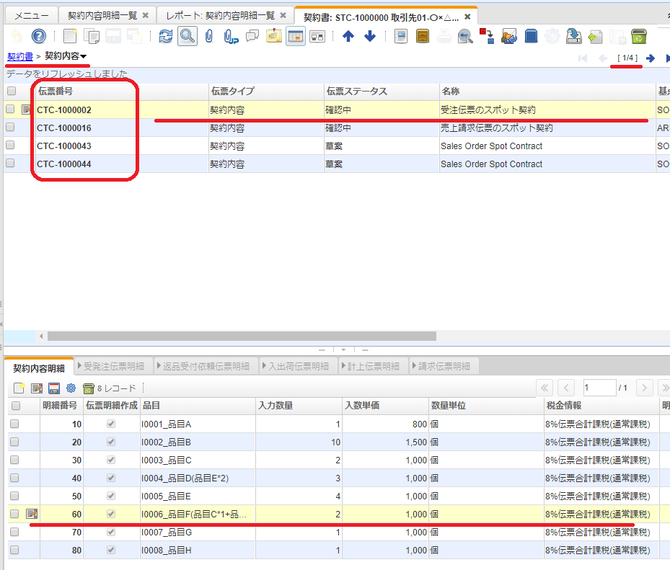Switch to the レポート: 契約内容明細一覧 tab
Screen dimensions: 670x570
click(220, 16)
